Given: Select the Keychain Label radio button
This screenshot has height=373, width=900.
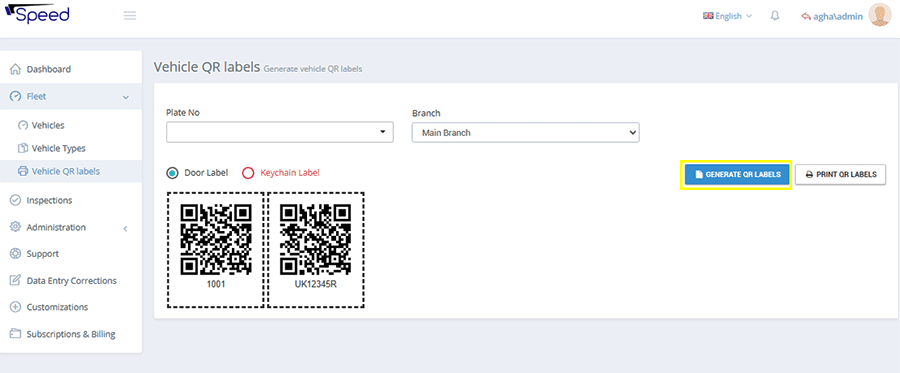Looking at the screenshot, I should (248, 173).
